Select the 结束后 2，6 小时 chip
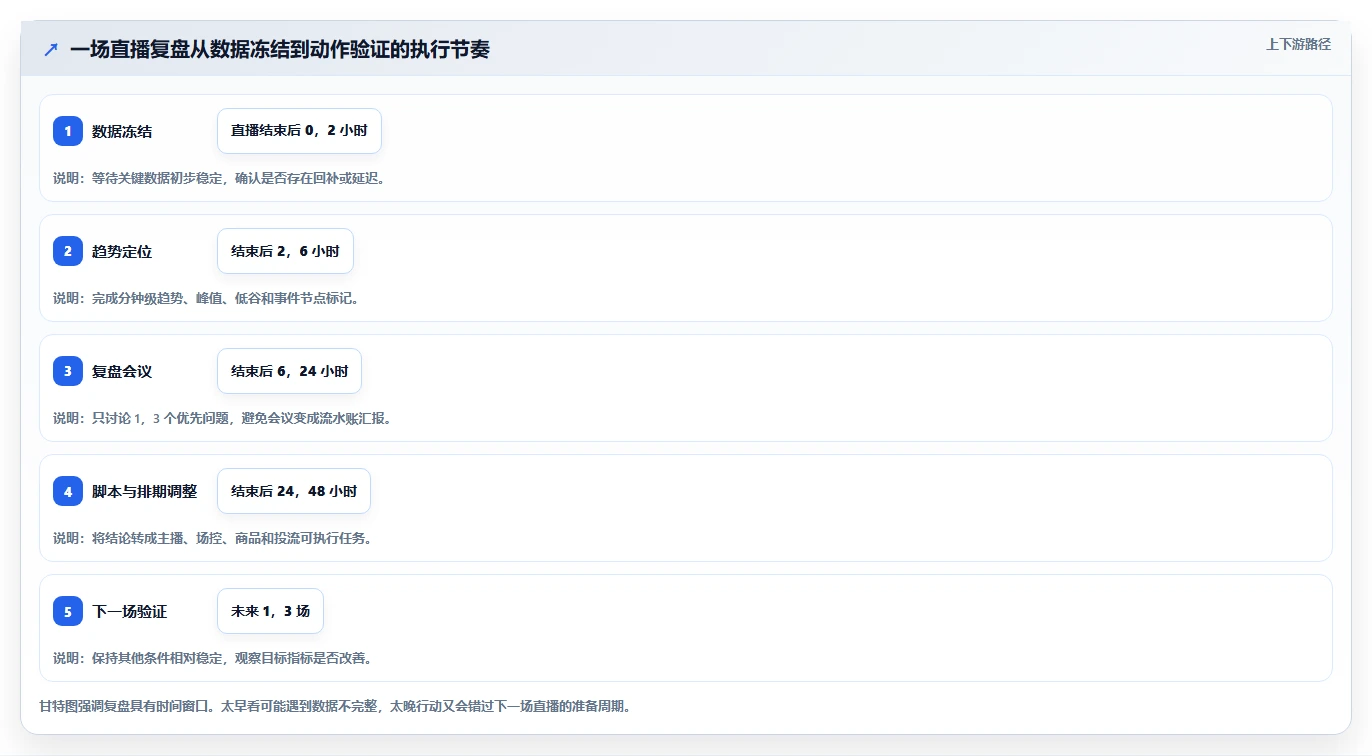 click(285, 251)
